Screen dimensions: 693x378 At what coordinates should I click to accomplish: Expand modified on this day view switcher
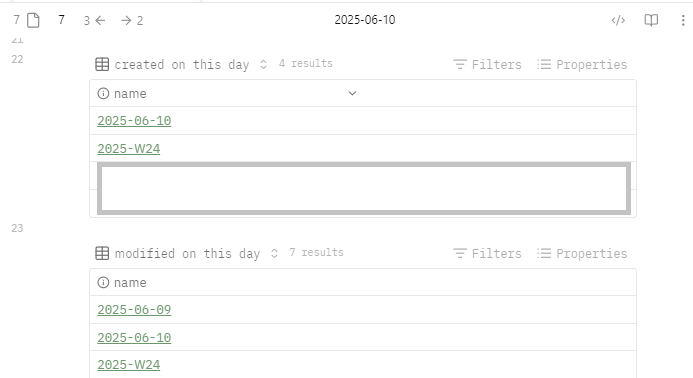point(274,254)
